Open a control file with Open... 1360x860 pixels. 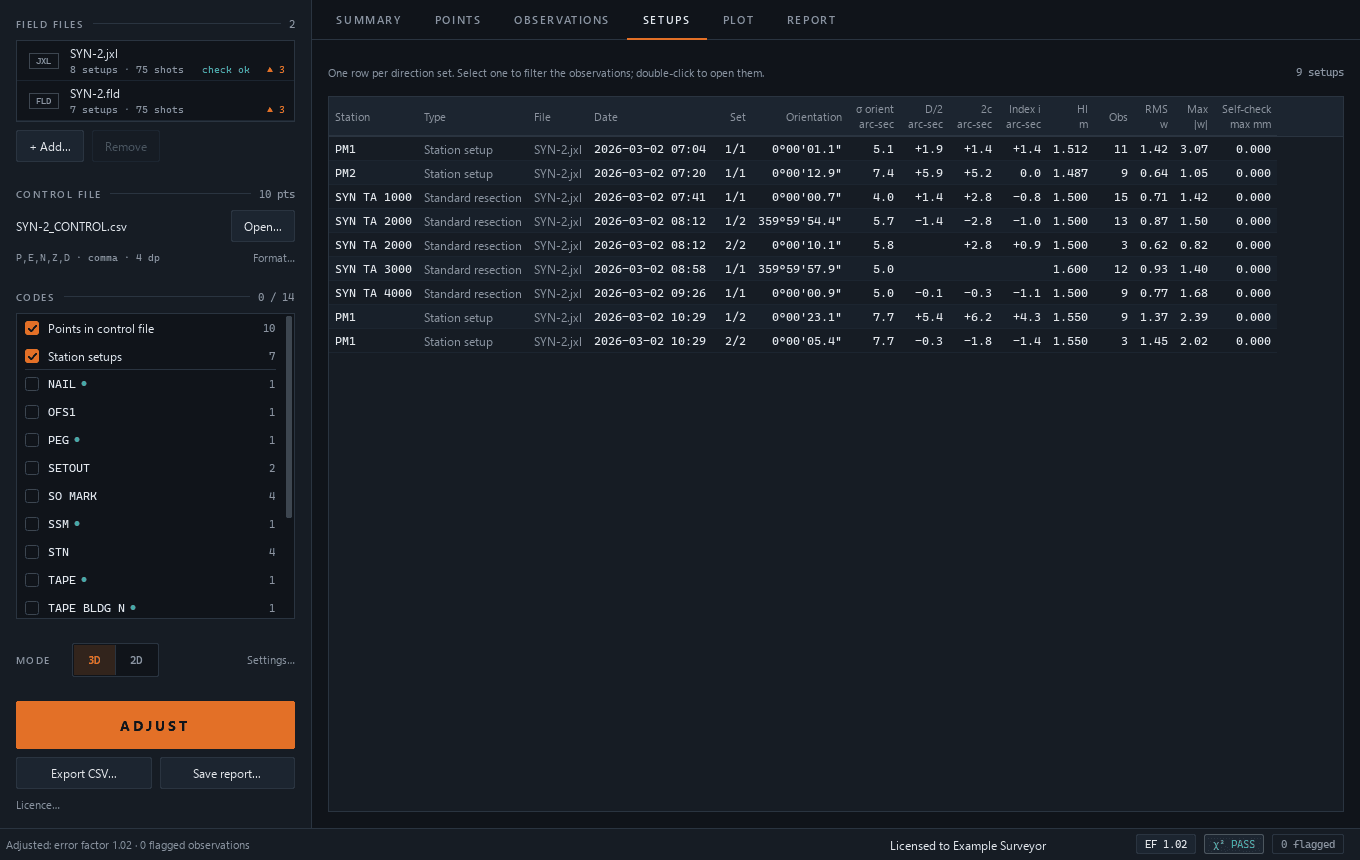click(263, 226)
